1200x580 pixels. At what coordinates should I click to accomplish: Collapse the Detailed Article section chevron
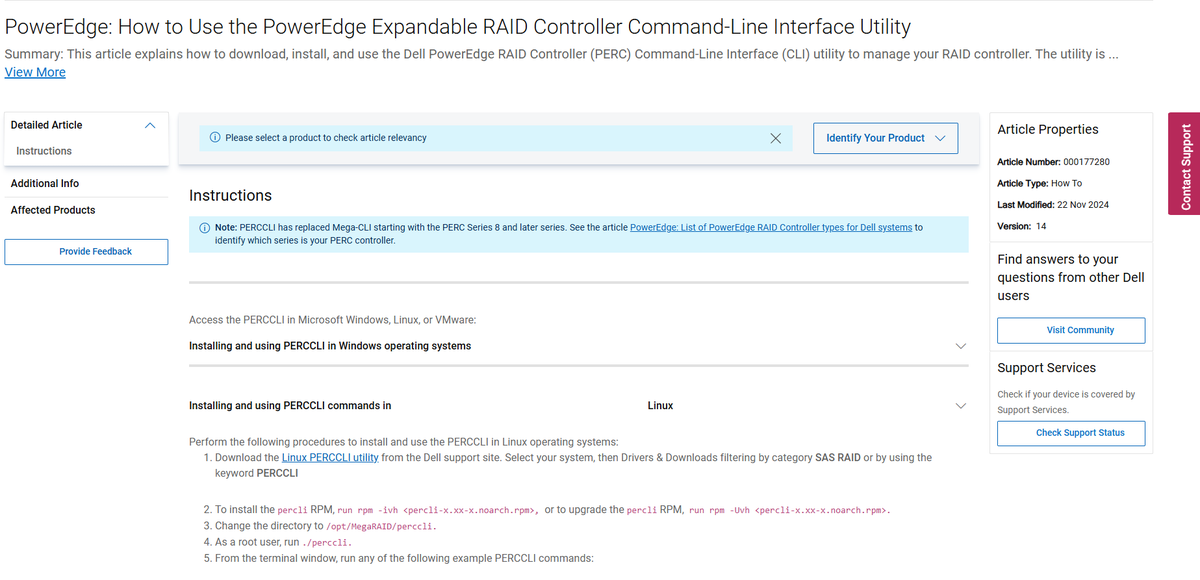(x=150, y=125)
